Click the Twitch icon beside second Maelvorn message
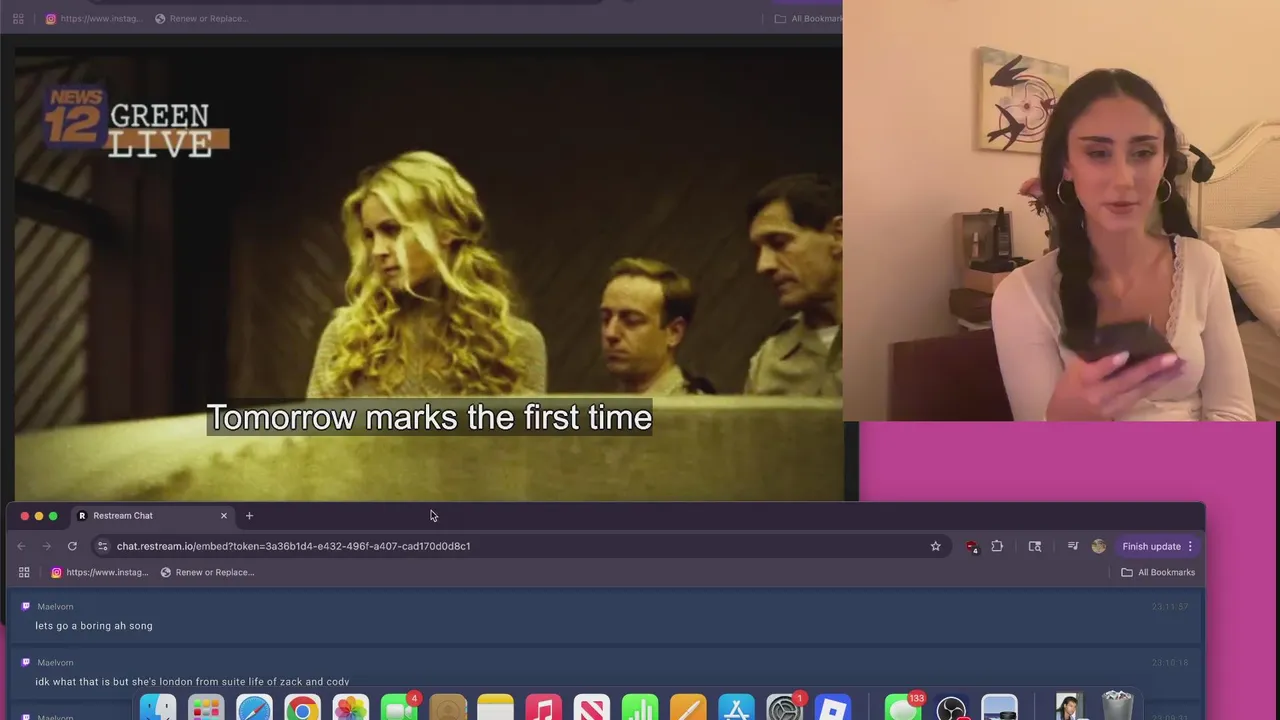This screenshot has height=720, width=1280. click(26, 662)
